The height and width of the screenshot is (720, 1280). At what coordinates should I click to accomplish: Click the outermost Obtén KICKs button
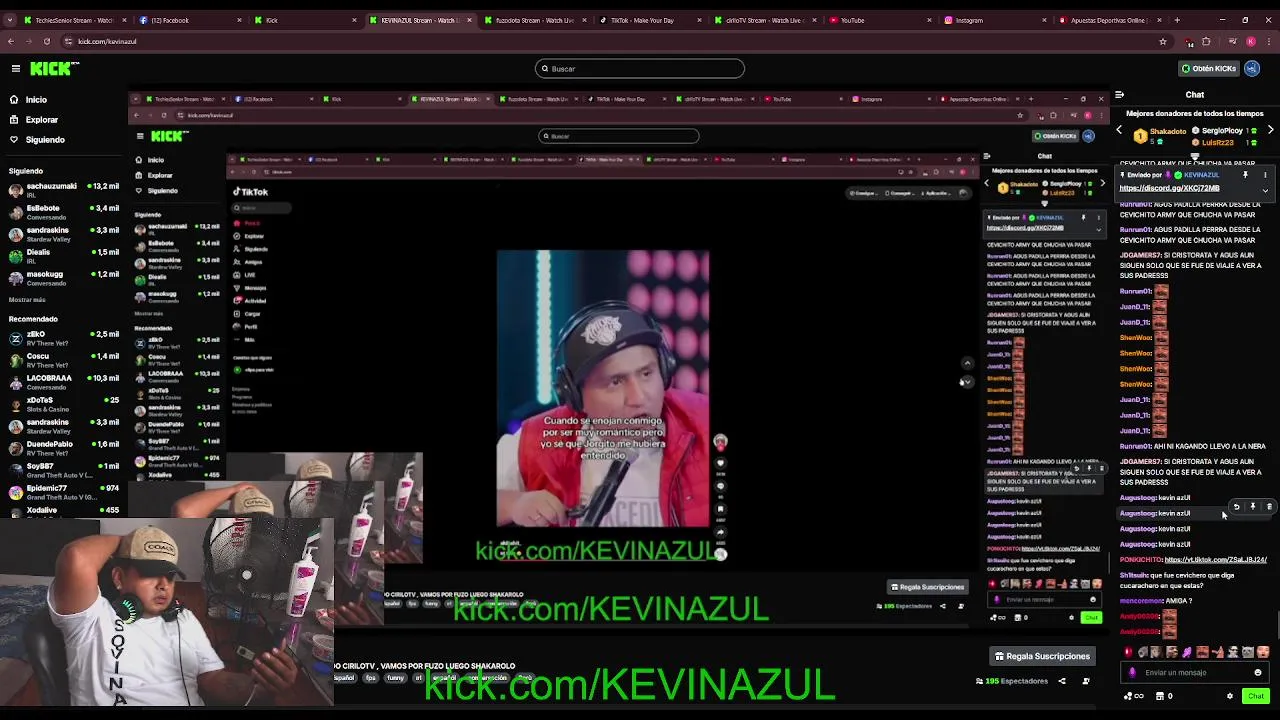pos(1208,68)
